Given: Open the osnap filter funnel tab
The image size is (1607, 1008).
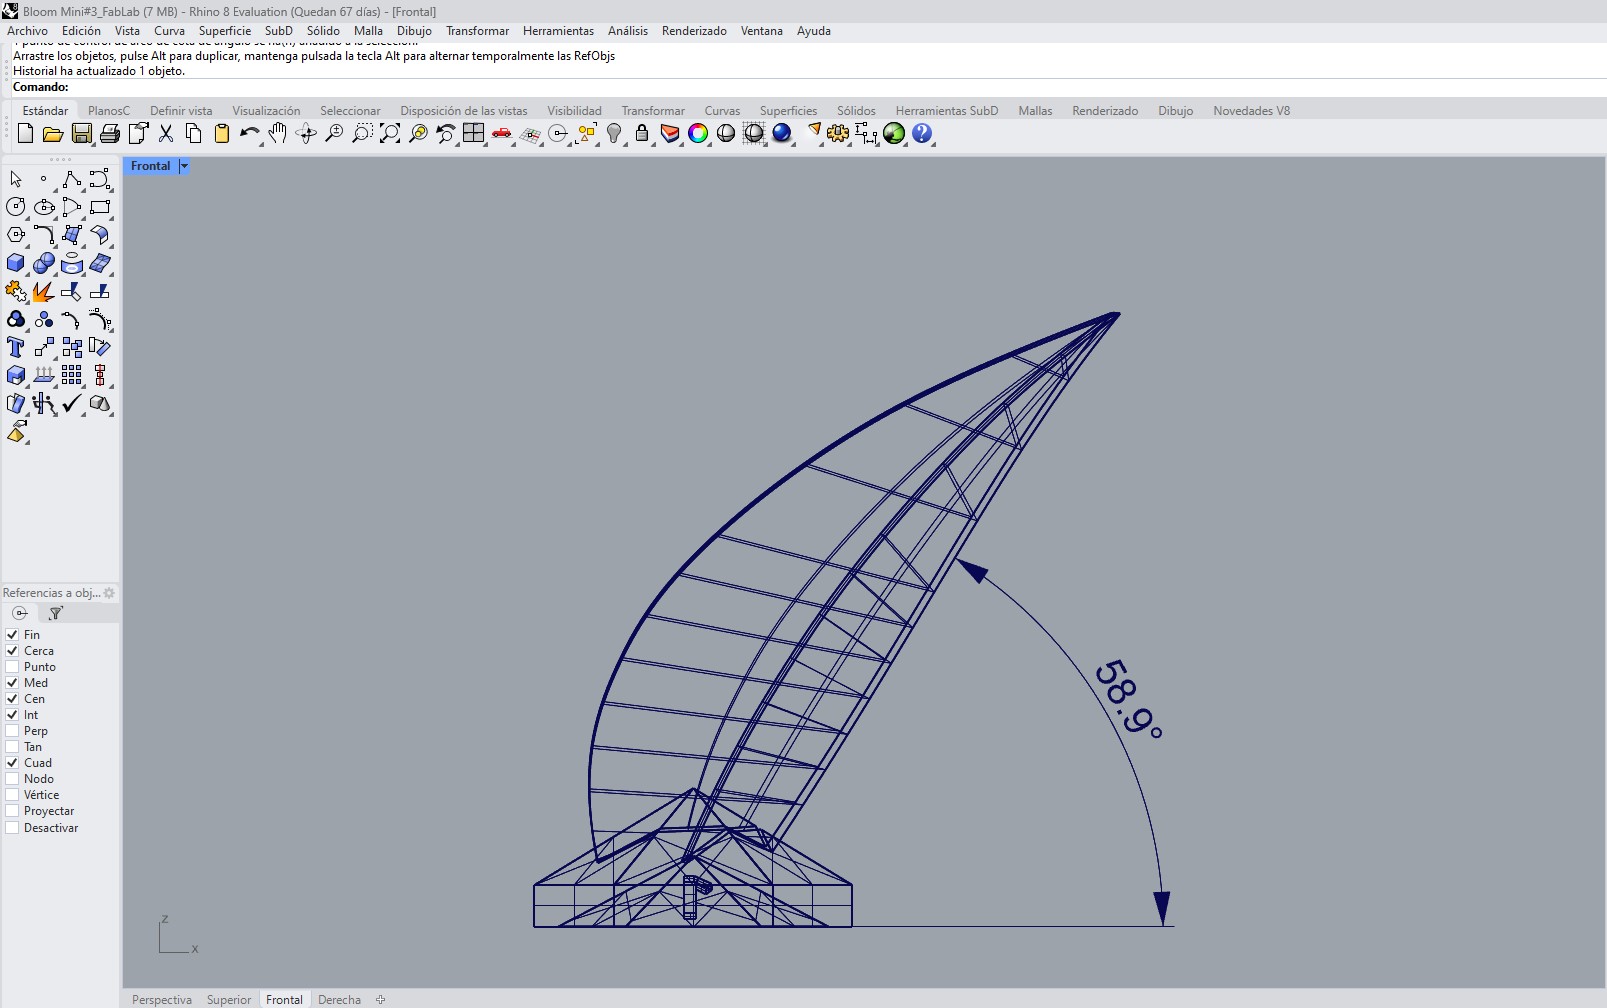Looking at the screenshot, I should (x=56, y=613).
